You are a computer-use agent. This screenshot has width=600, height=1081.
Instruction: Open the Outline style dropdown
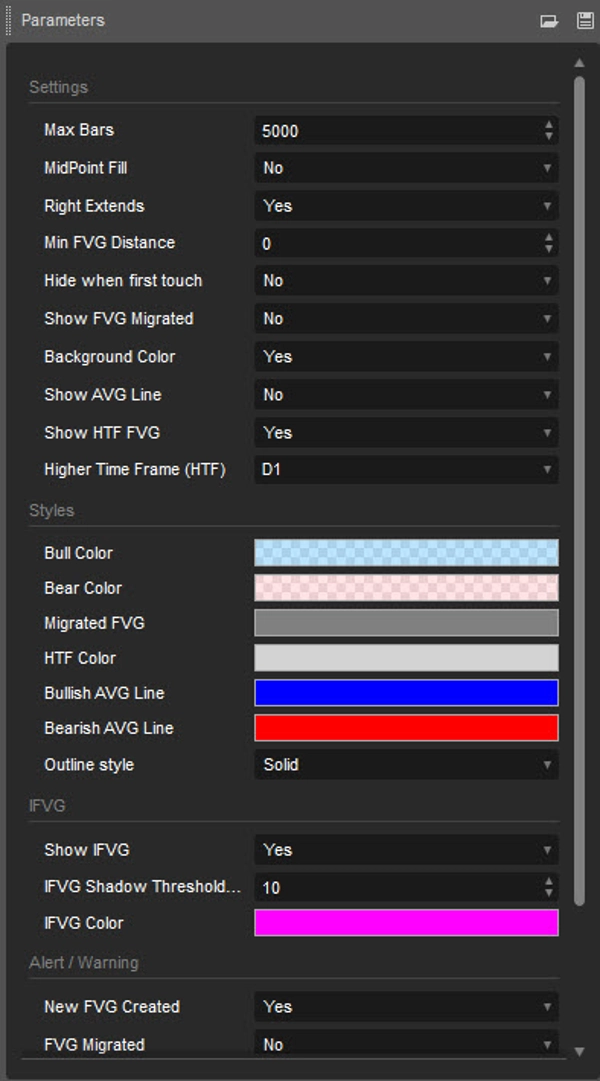[406, 765]
